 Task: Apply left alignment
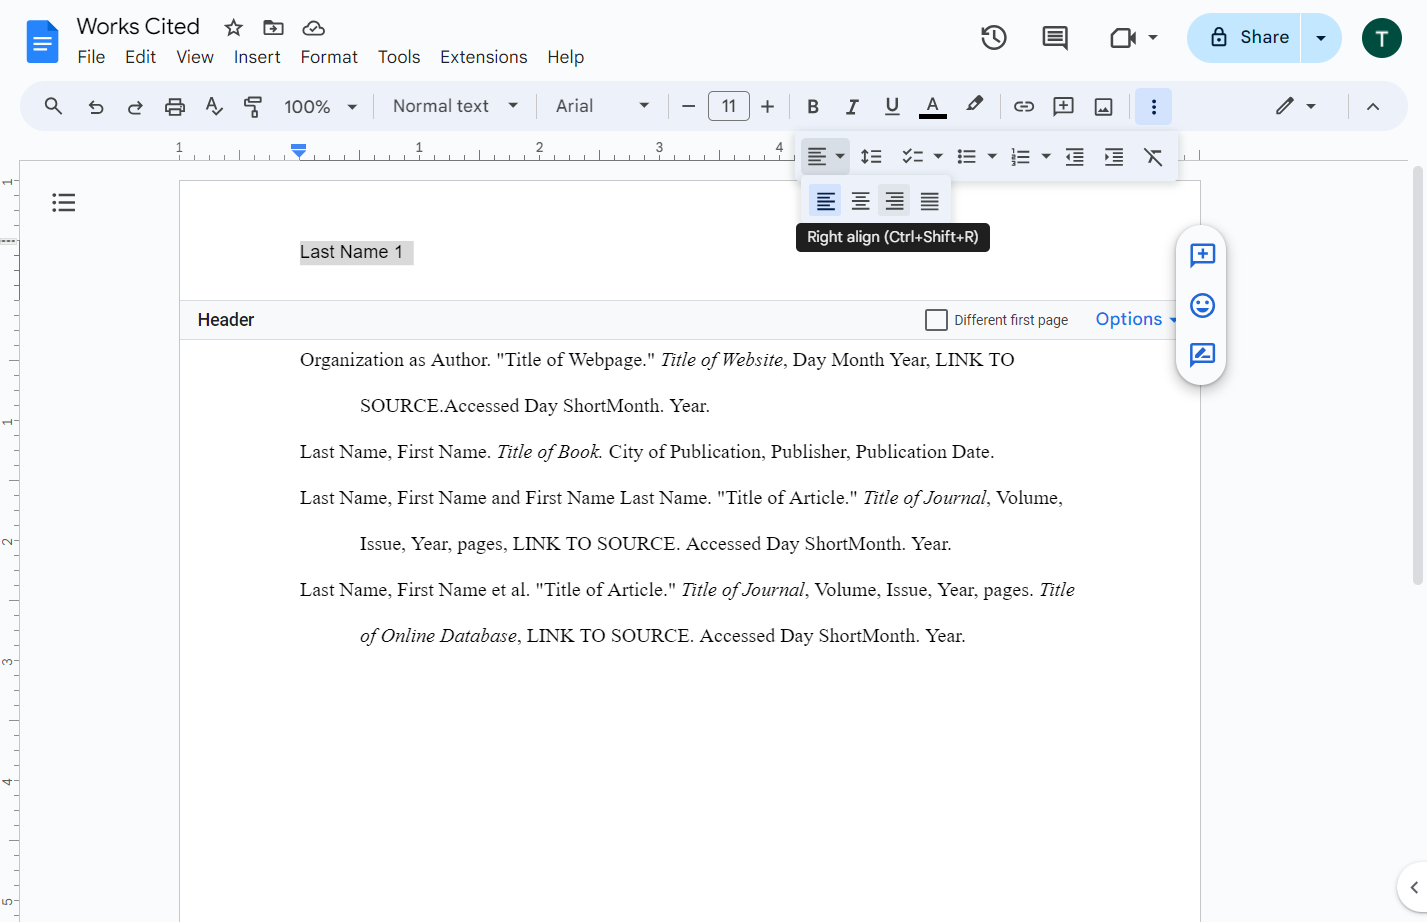pyautogui.click(x=825, y=201)
